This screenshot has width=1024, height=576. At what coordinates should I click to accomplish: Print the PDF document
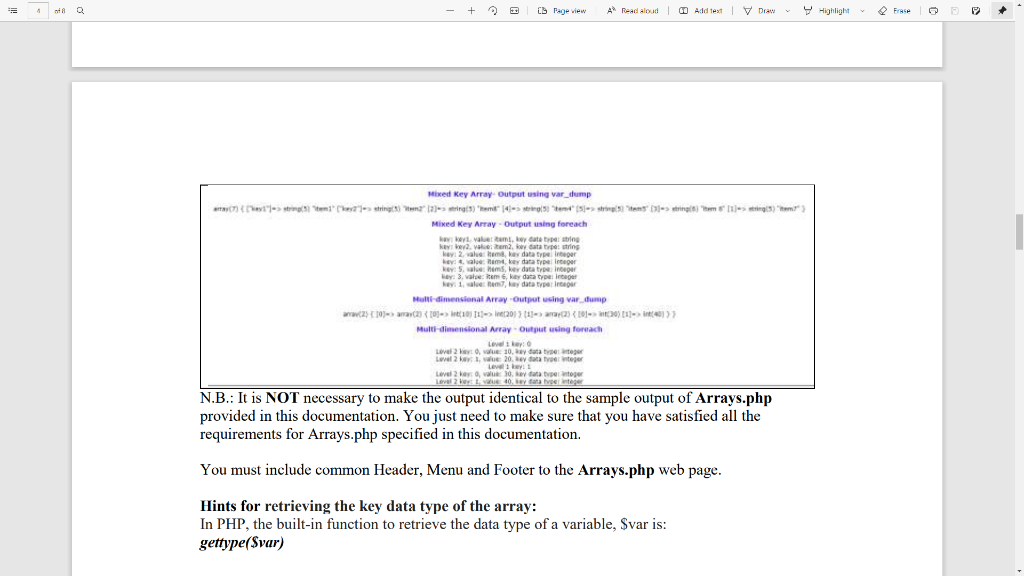coord(933,11)
